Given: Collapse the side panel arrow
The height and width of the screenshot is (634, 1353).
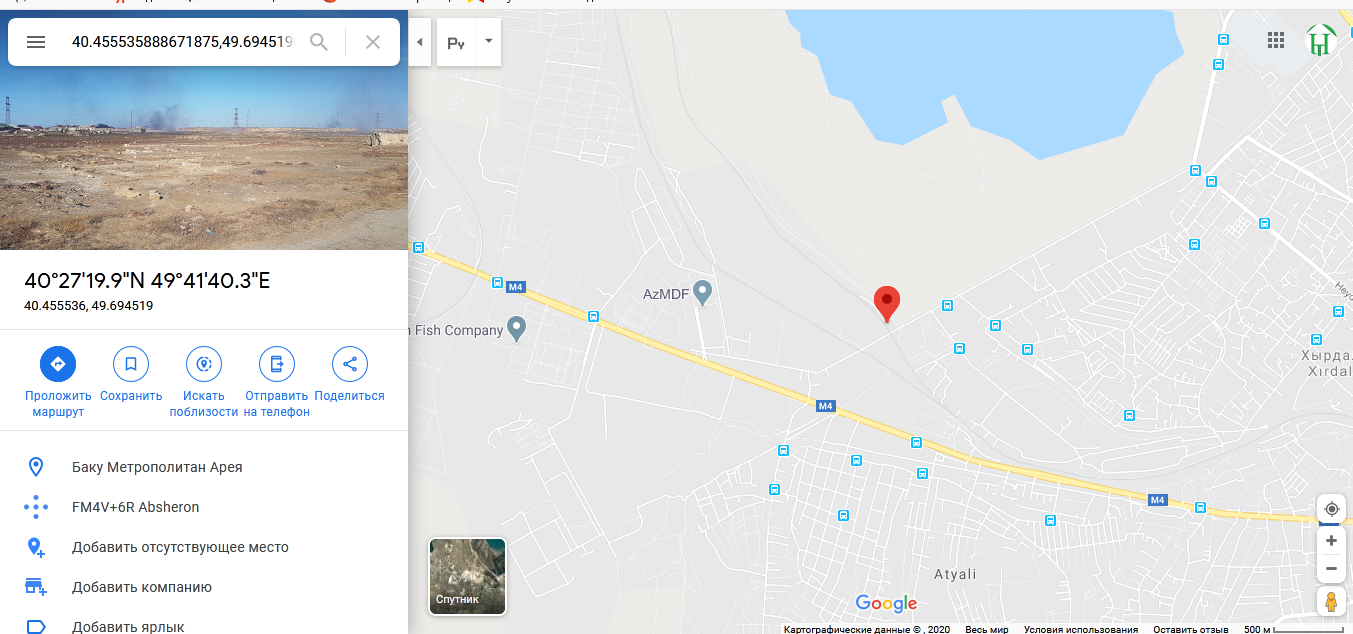Looking at the screenshot, I should click(x=419, y=42).
